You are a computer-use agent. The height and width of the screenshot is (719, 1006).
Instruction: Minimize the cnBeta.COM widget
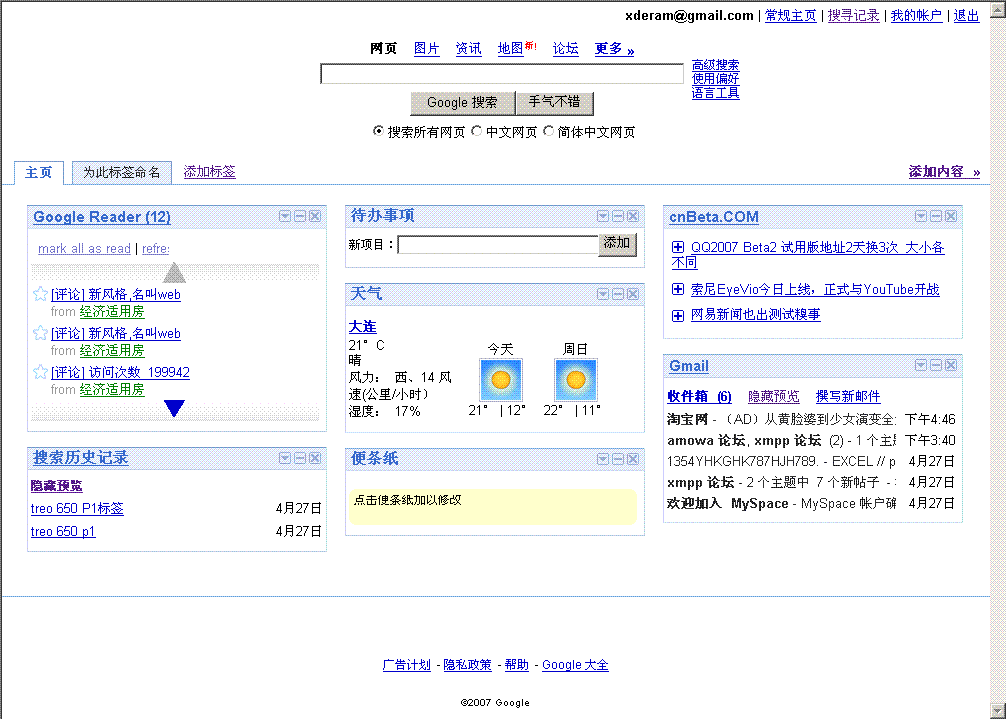click(x=936, y=216)
